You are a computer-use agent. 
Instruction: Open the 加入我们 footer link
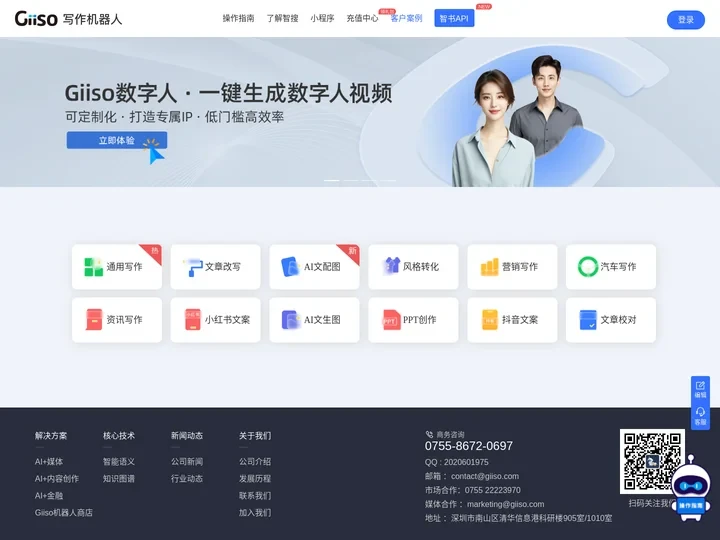click(255, 512)
